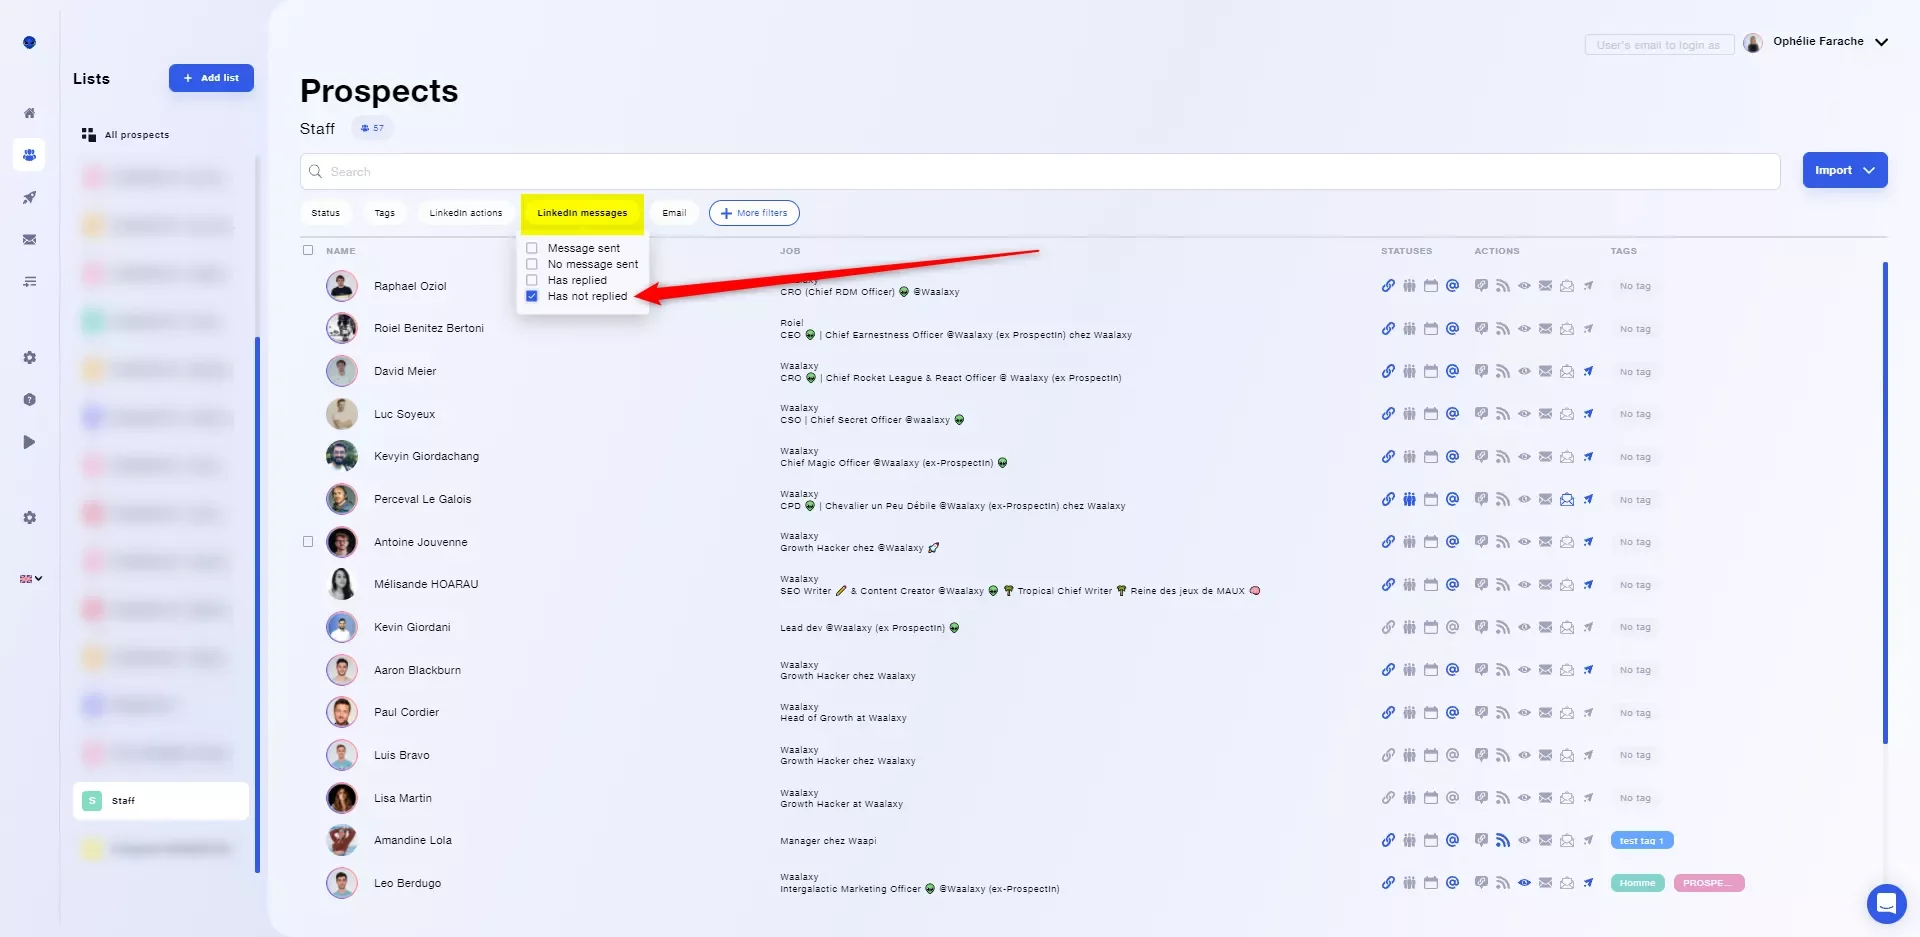Expand the Import dropdown button
Screen dimensions: 1920x937
click(x=1845, y=170)
